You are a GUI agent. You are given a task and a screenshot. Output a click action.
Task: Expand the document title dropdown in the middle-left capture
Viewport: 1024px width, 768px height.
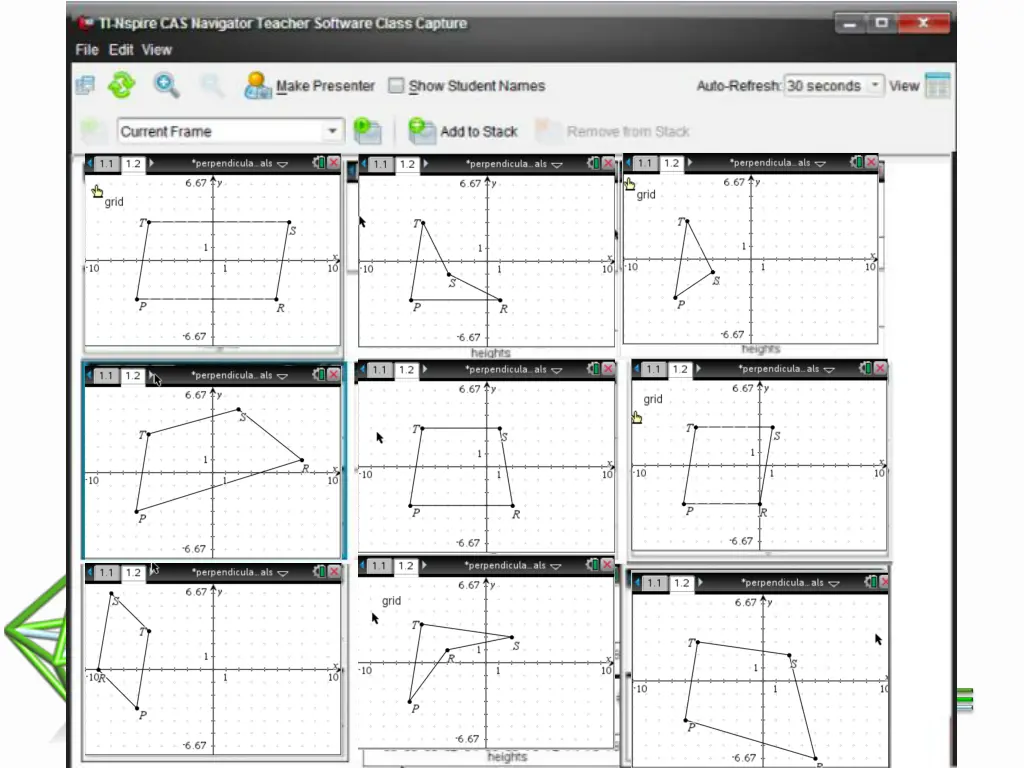click(x=282, y=376)
